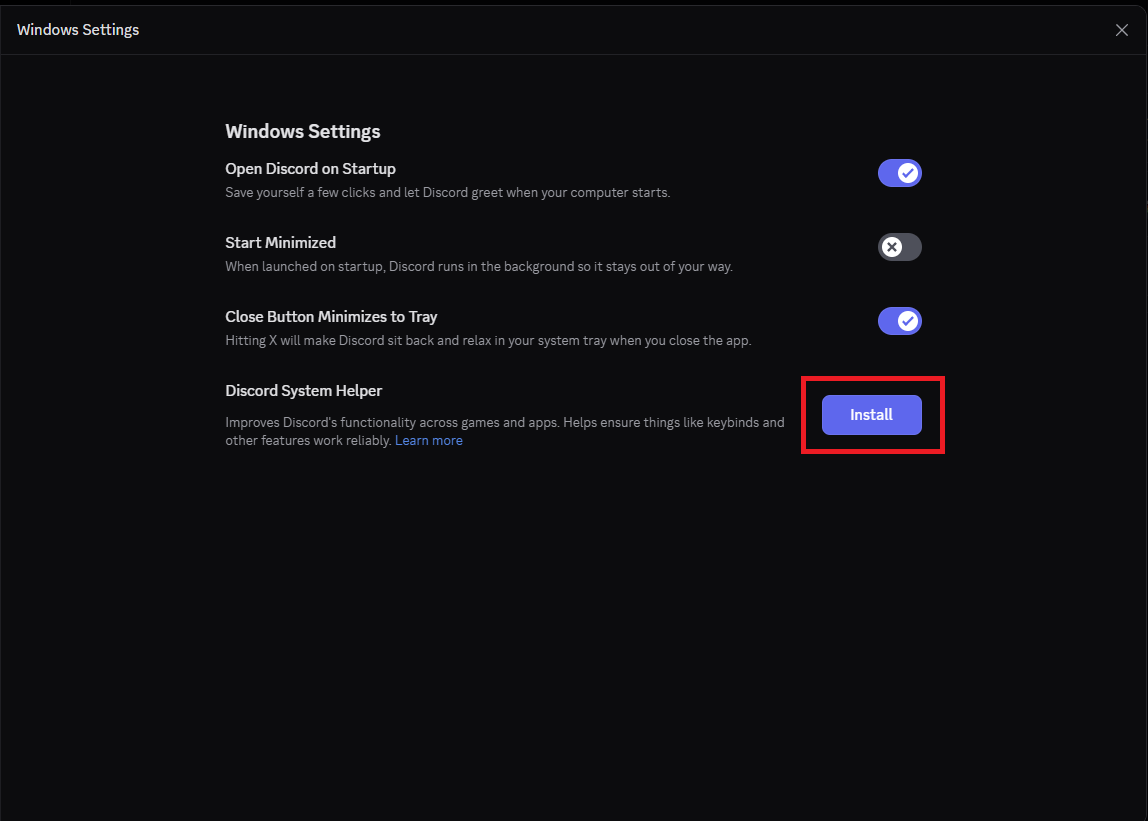1148x821 pixels.
Task: Click the "Hitting X will make Discord" description
Action: 488,340
